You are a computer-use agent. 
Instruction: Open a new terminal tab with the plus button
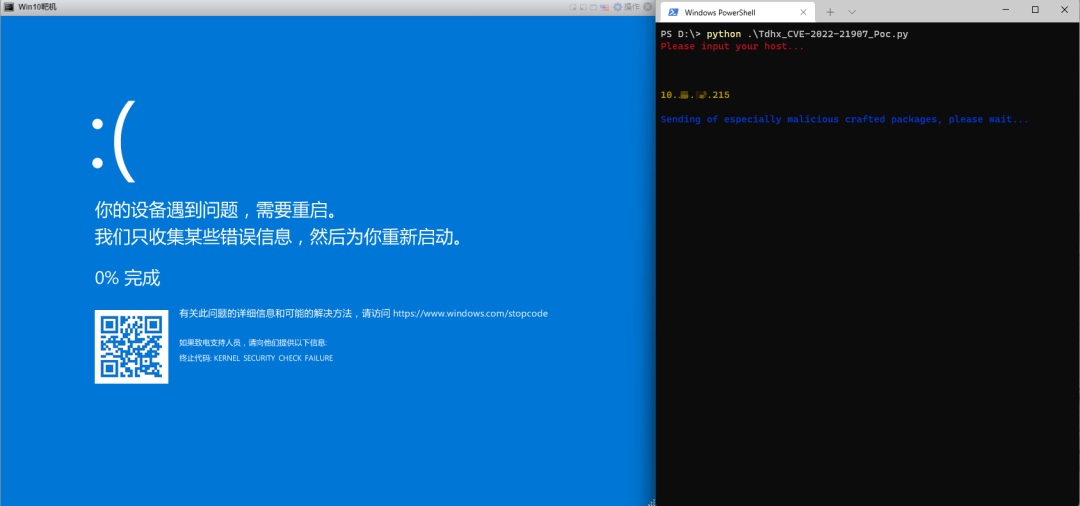click(x=830, y=12)
